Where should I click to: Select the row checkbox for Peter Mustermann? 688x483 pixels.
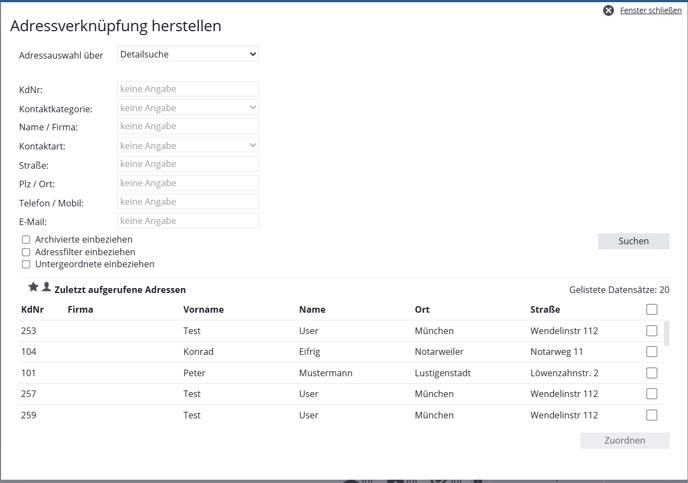tap(652, 373)
